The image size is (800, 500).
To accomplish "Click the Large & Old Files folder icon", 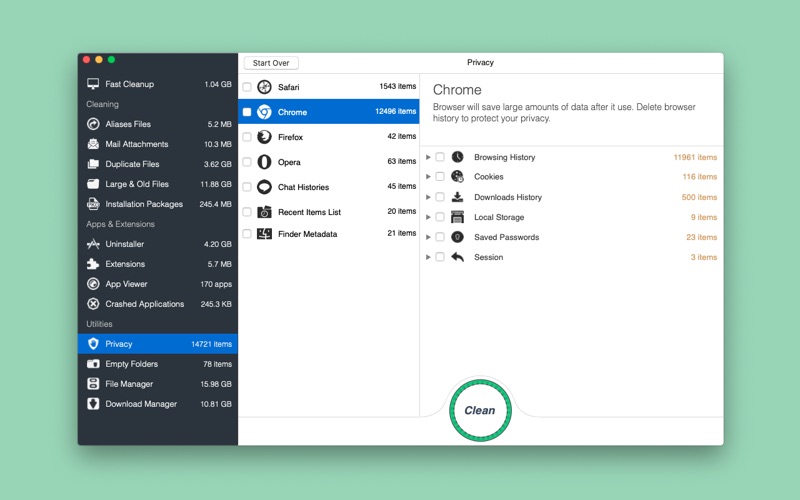I will pos(93,184).
